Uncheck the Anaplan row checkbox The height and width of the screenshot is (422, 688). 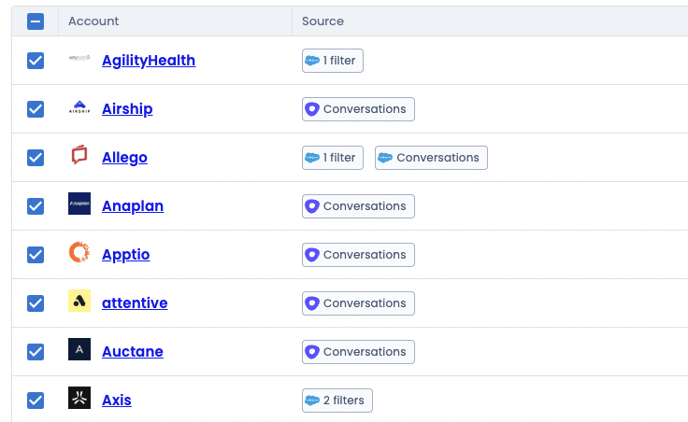36,206
